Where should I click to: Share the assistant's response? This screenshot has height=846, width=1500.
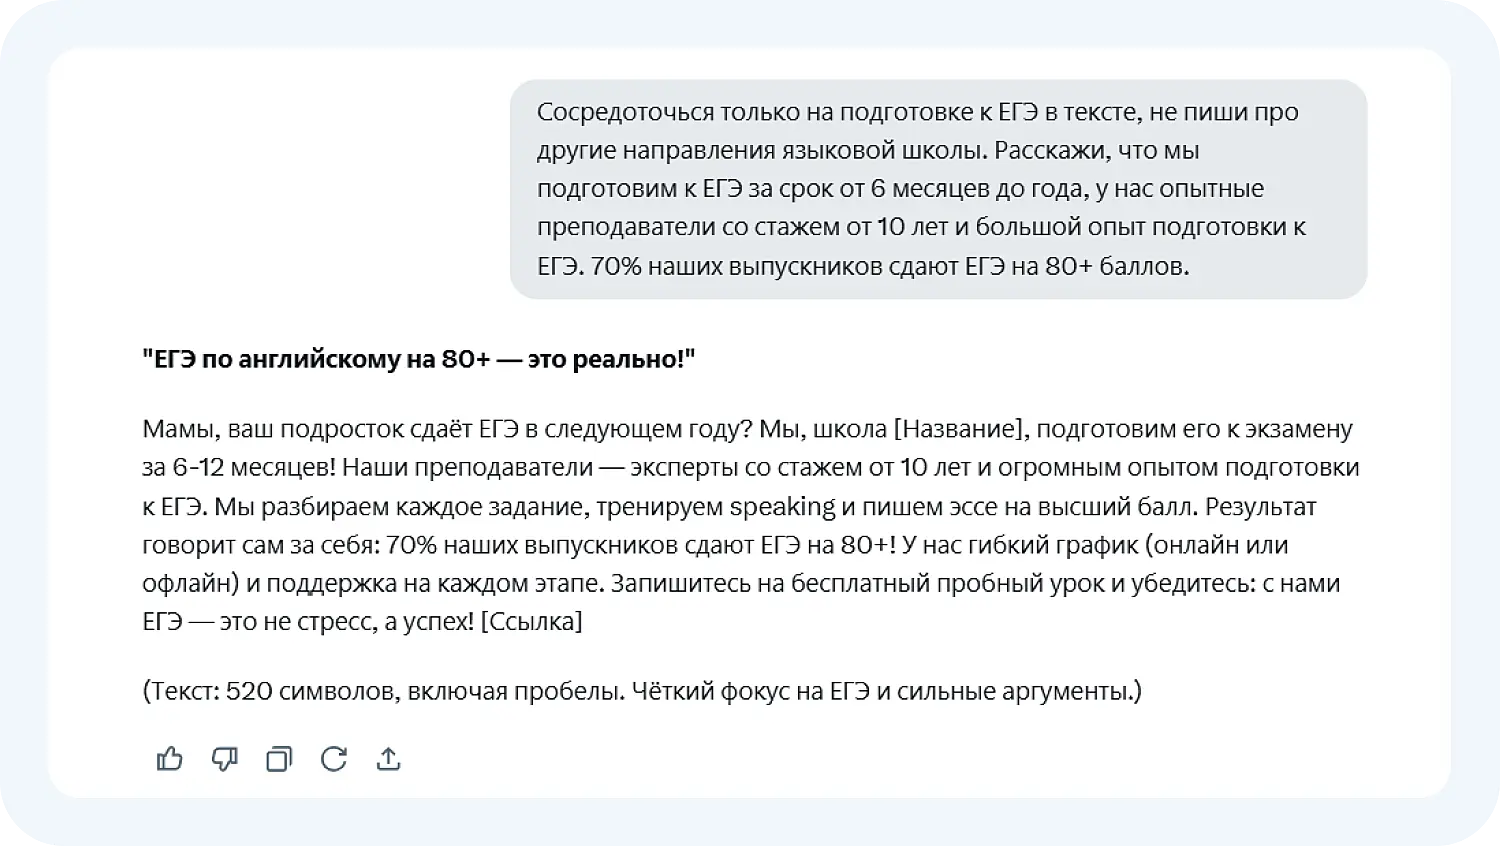tap(389, 759)
